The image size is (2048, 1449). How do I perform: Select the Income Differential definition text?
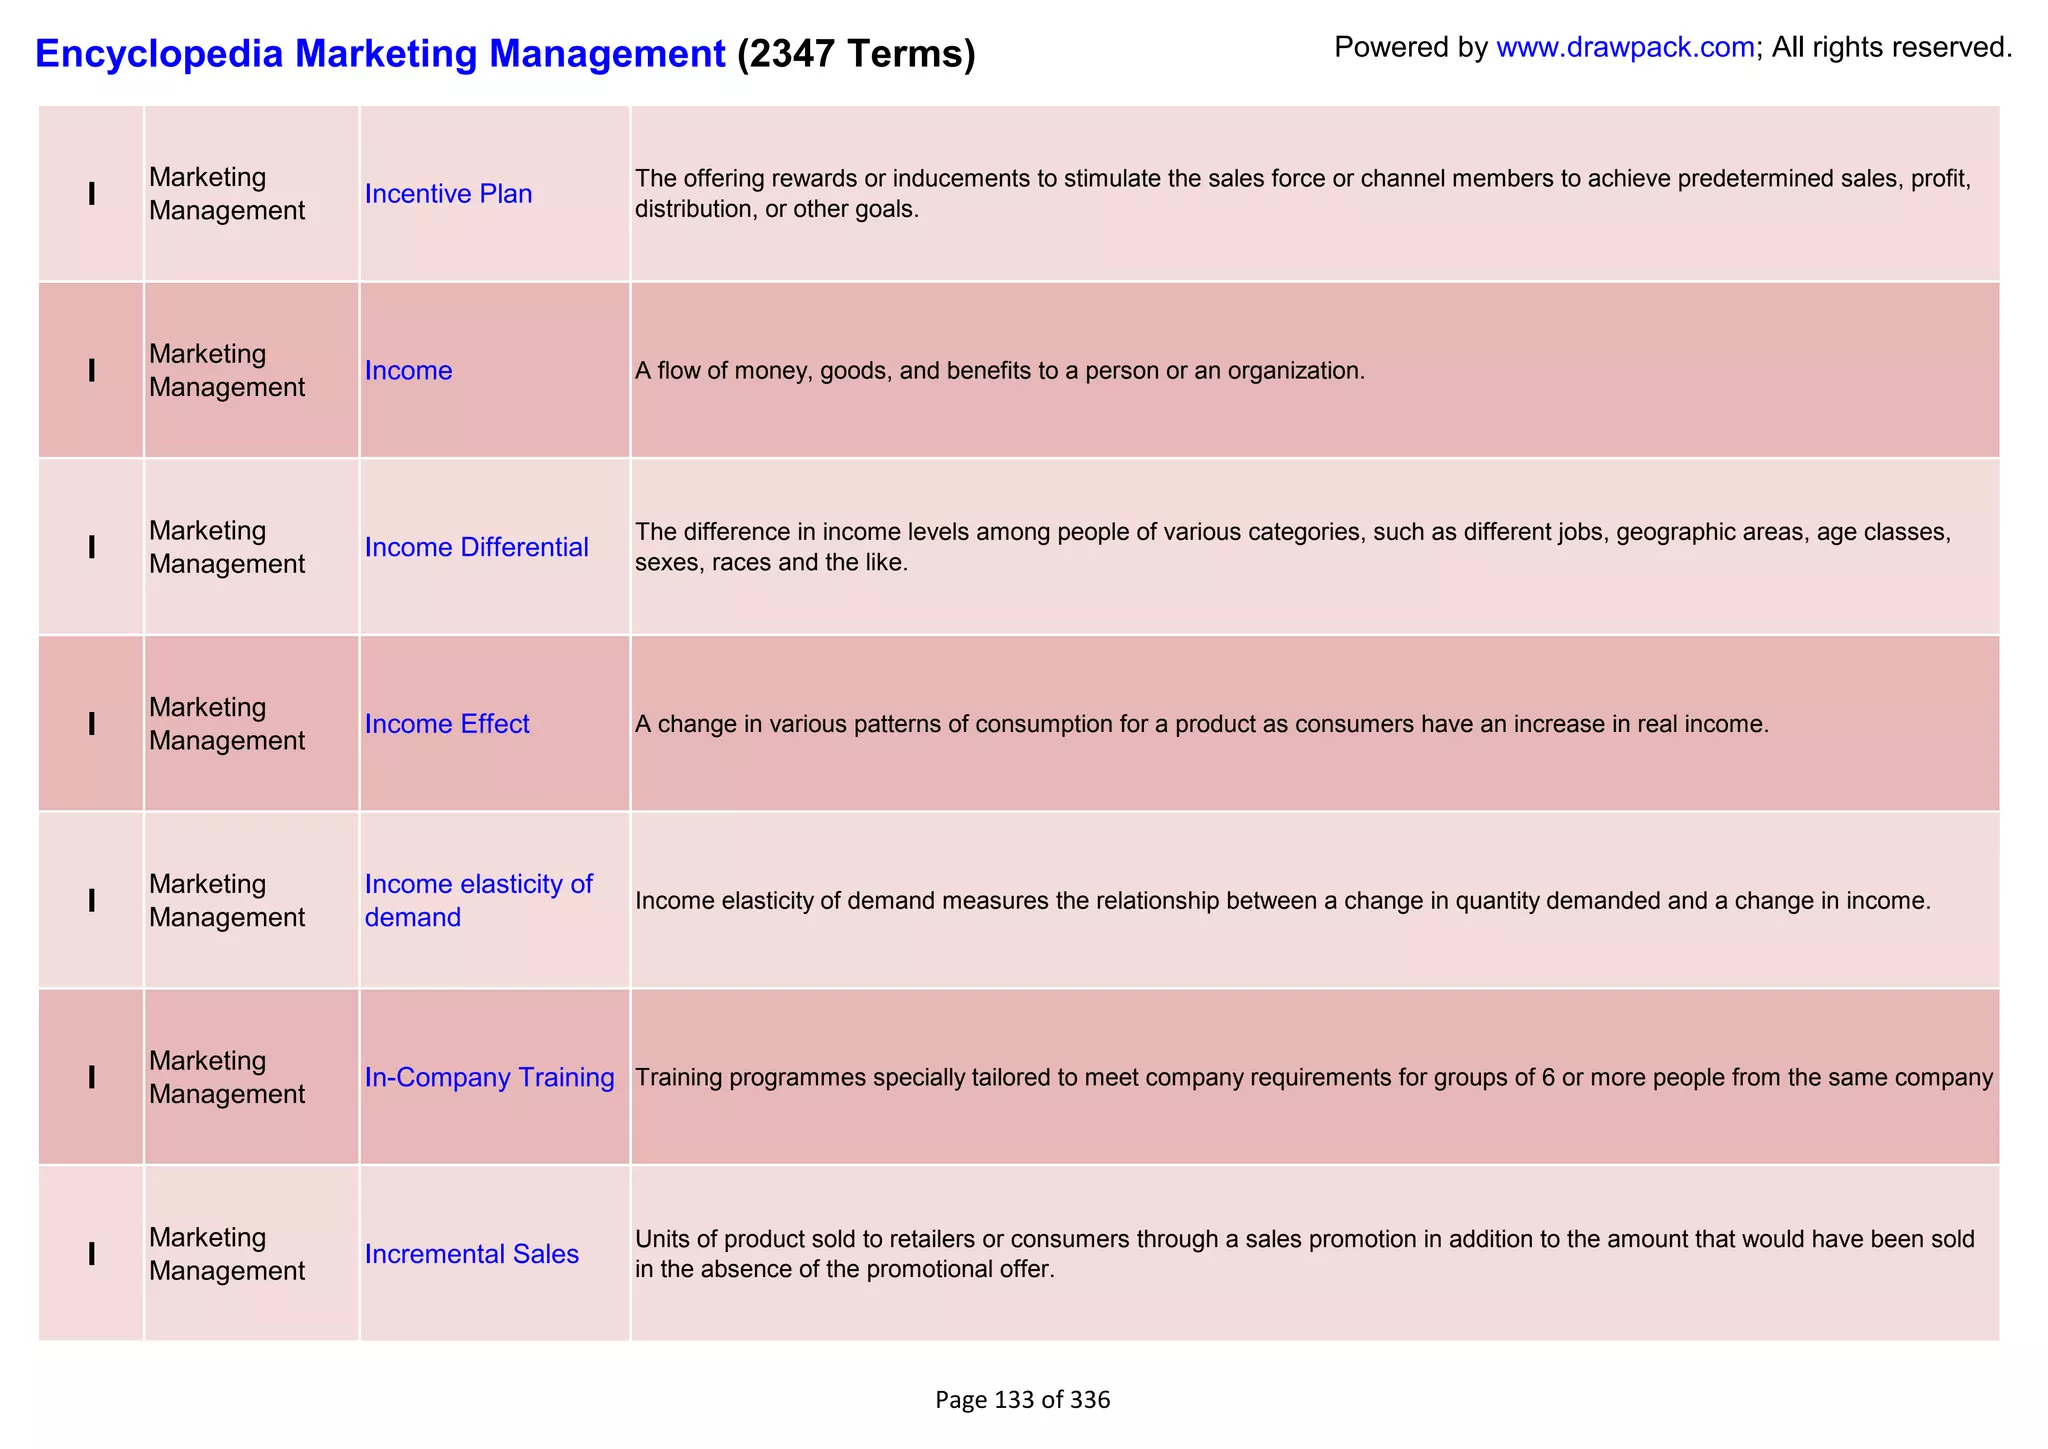click(x=1293, y=547)
